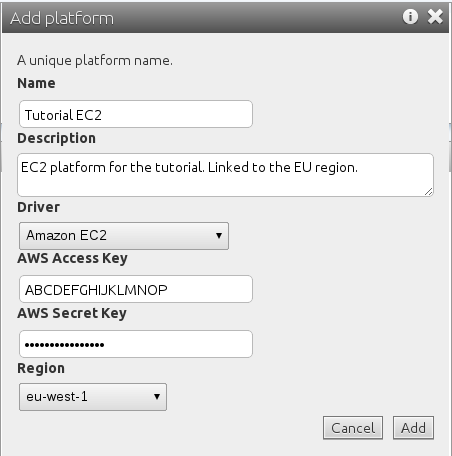Focus the AWS Access Key input

pos(136,289)
